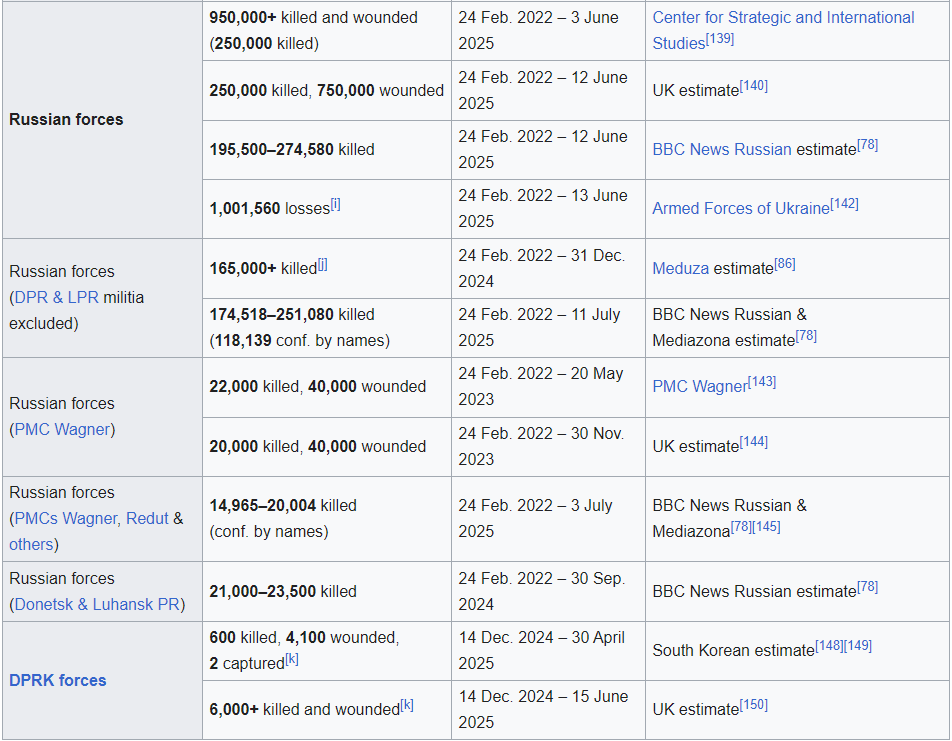The height and width of the screenshot is (741, 952).
Task: Open citation [78] beside BBC News Russian link
Action: point(868,145)
